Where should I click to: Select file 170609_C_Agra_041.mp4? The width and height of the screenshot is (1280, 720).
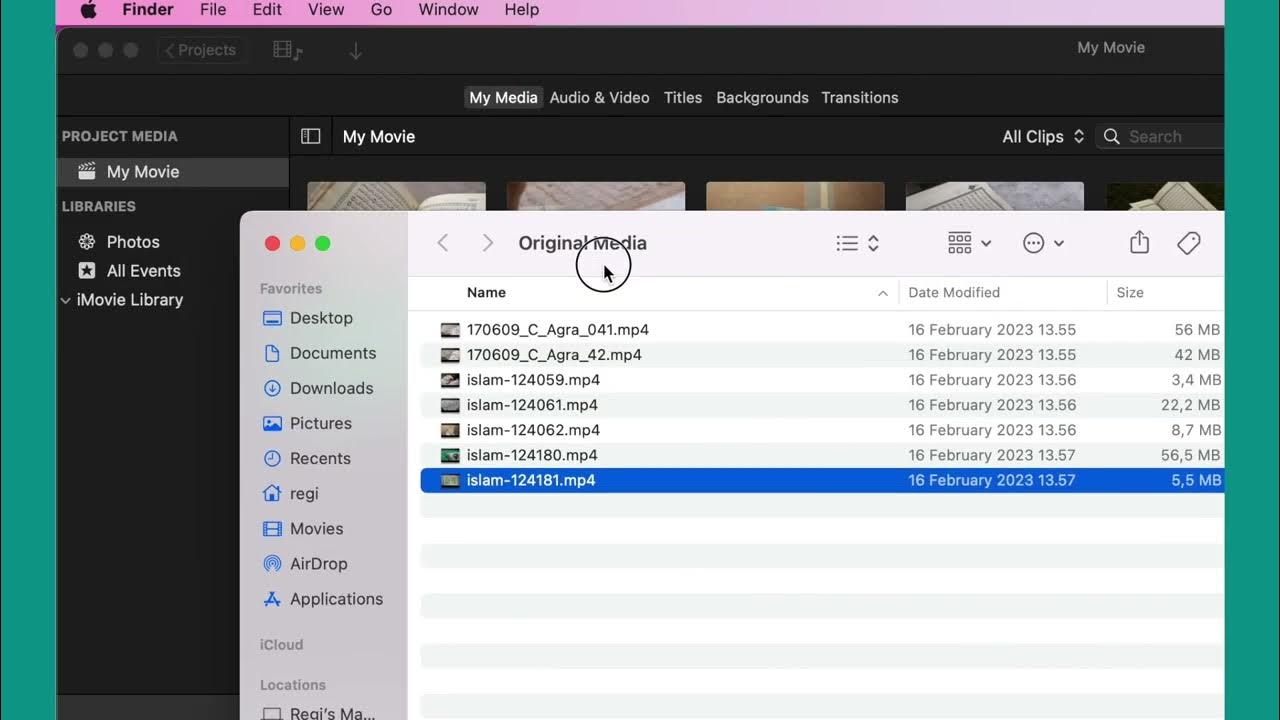tap(822, 329)
